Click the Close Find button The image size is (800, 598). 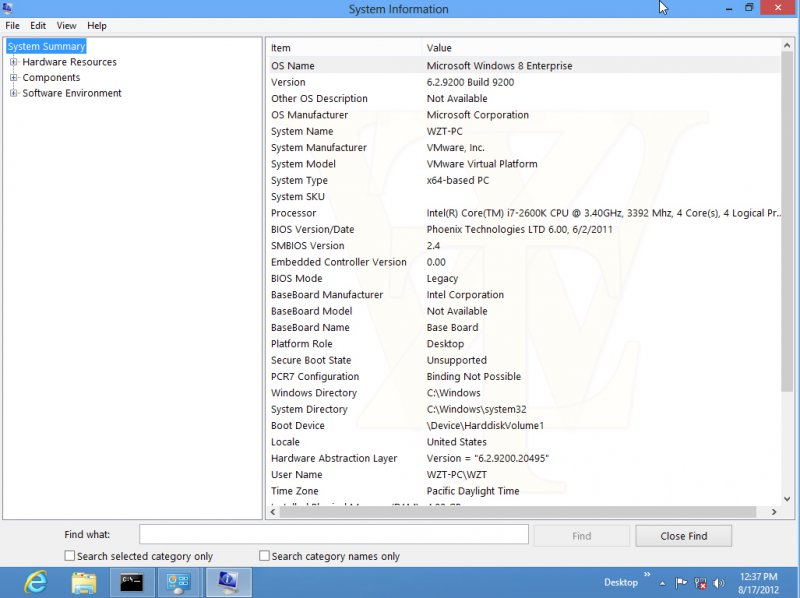click(x=683, y=536)
